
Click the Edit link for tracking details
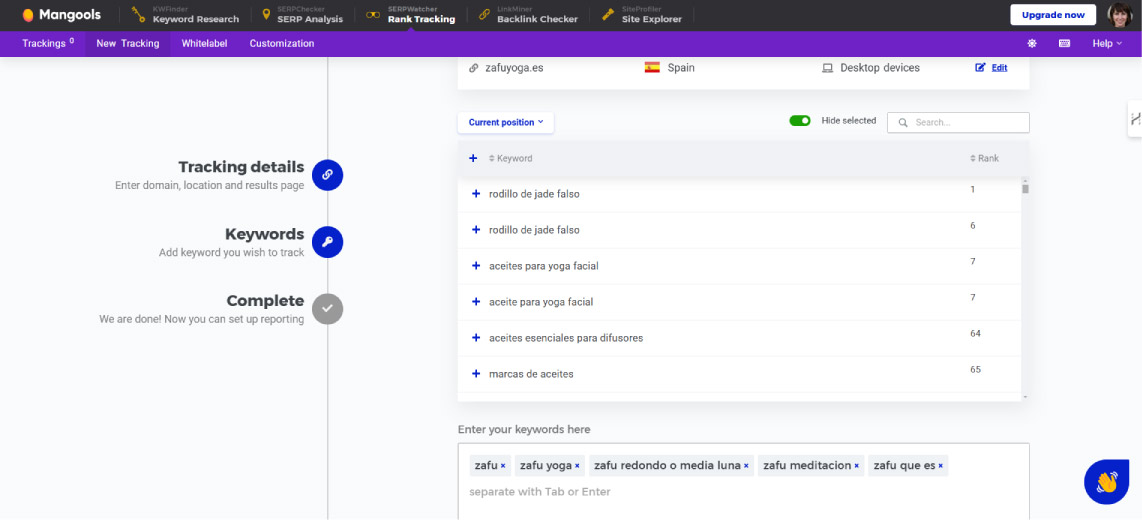pos(999,68)
